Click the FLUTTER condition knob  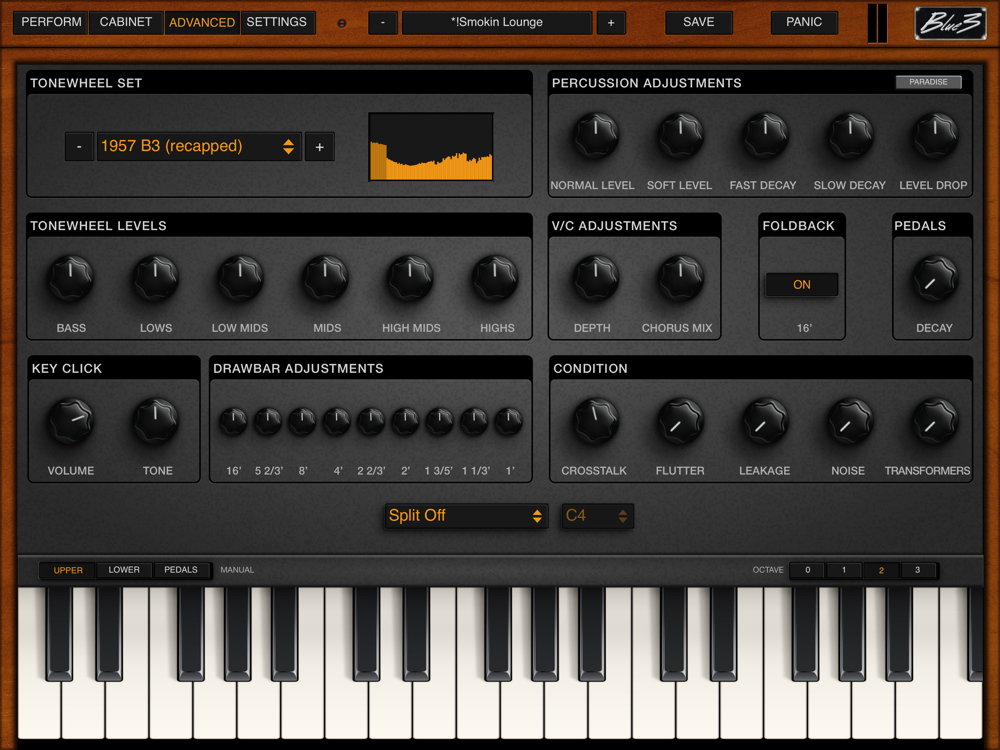[680, 422]
